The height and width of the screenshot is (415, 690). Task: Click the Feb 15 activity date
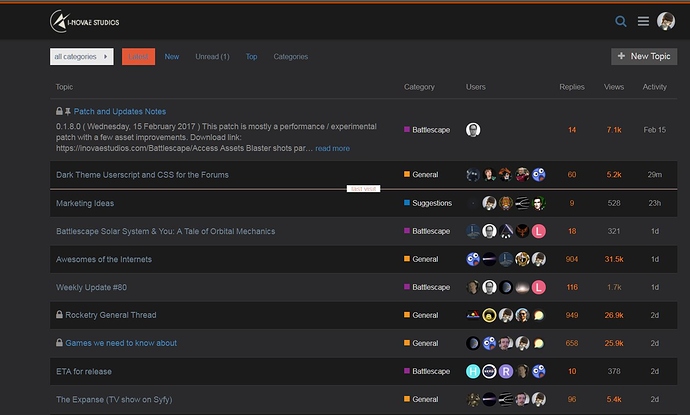tap(654, 130)
